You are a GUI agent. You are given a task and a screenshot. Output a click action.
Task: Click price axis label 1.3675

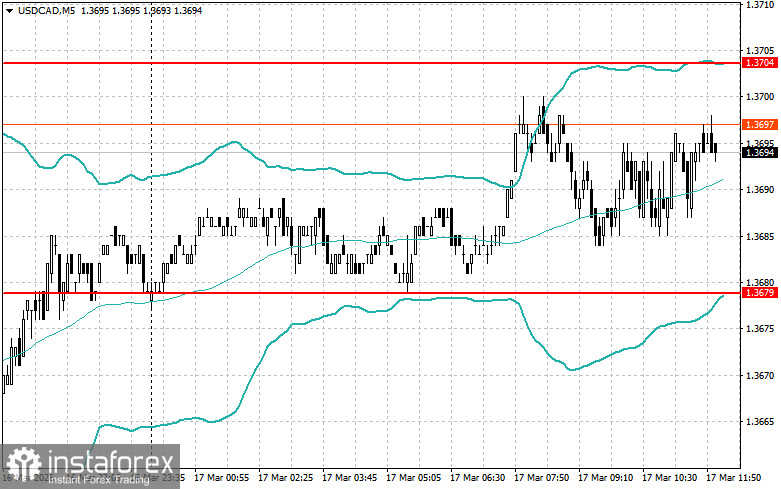[760, 329]
